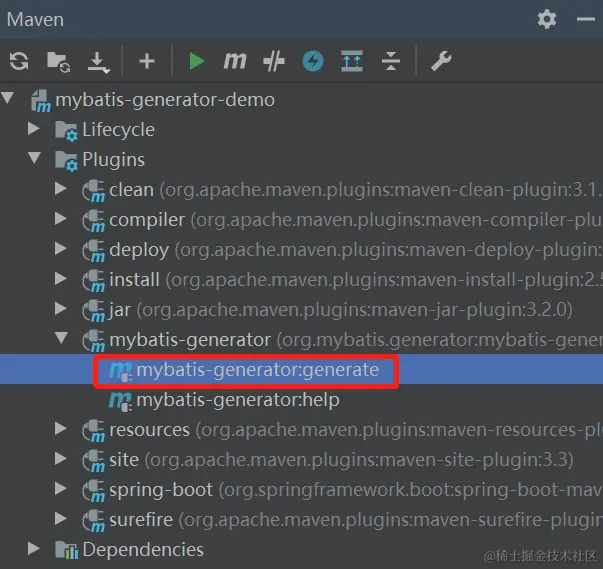Image resolution: width=603 pixels, height=569 pixels.
Task: Click resources plugin icon
Action: tap(93, 431)
